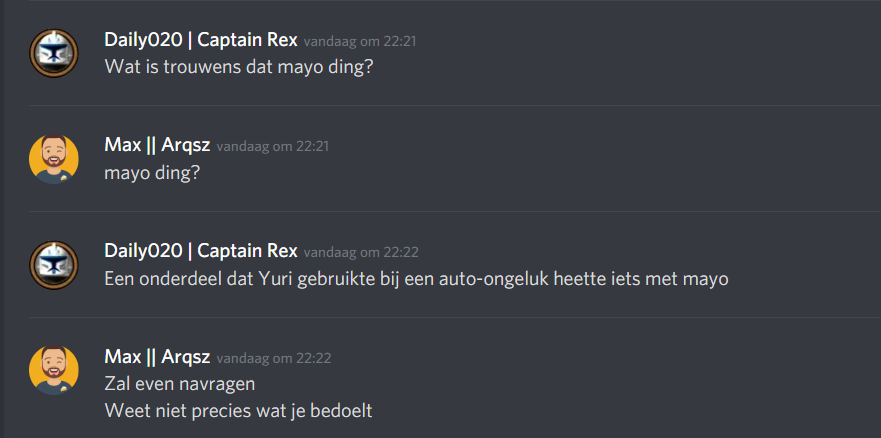This screenshot has height=438, width=881.
Task: Click Max's reply text 'mayo ding?'
Action: pyautogui.click(x=151, y=172)
